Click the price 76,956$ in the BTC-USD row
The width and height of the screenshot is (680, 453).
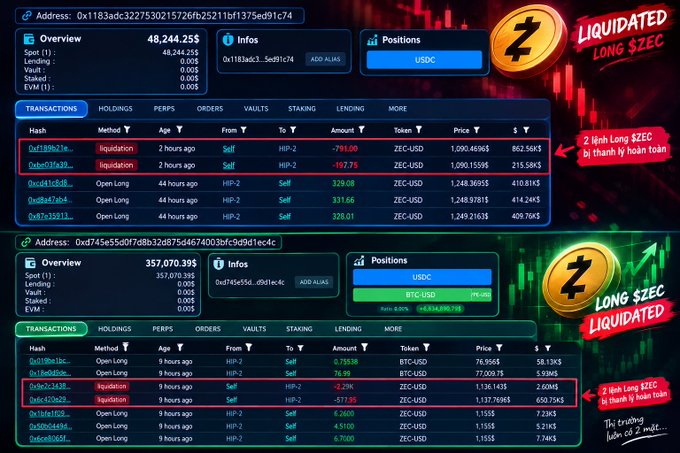[x=488, y=362]
